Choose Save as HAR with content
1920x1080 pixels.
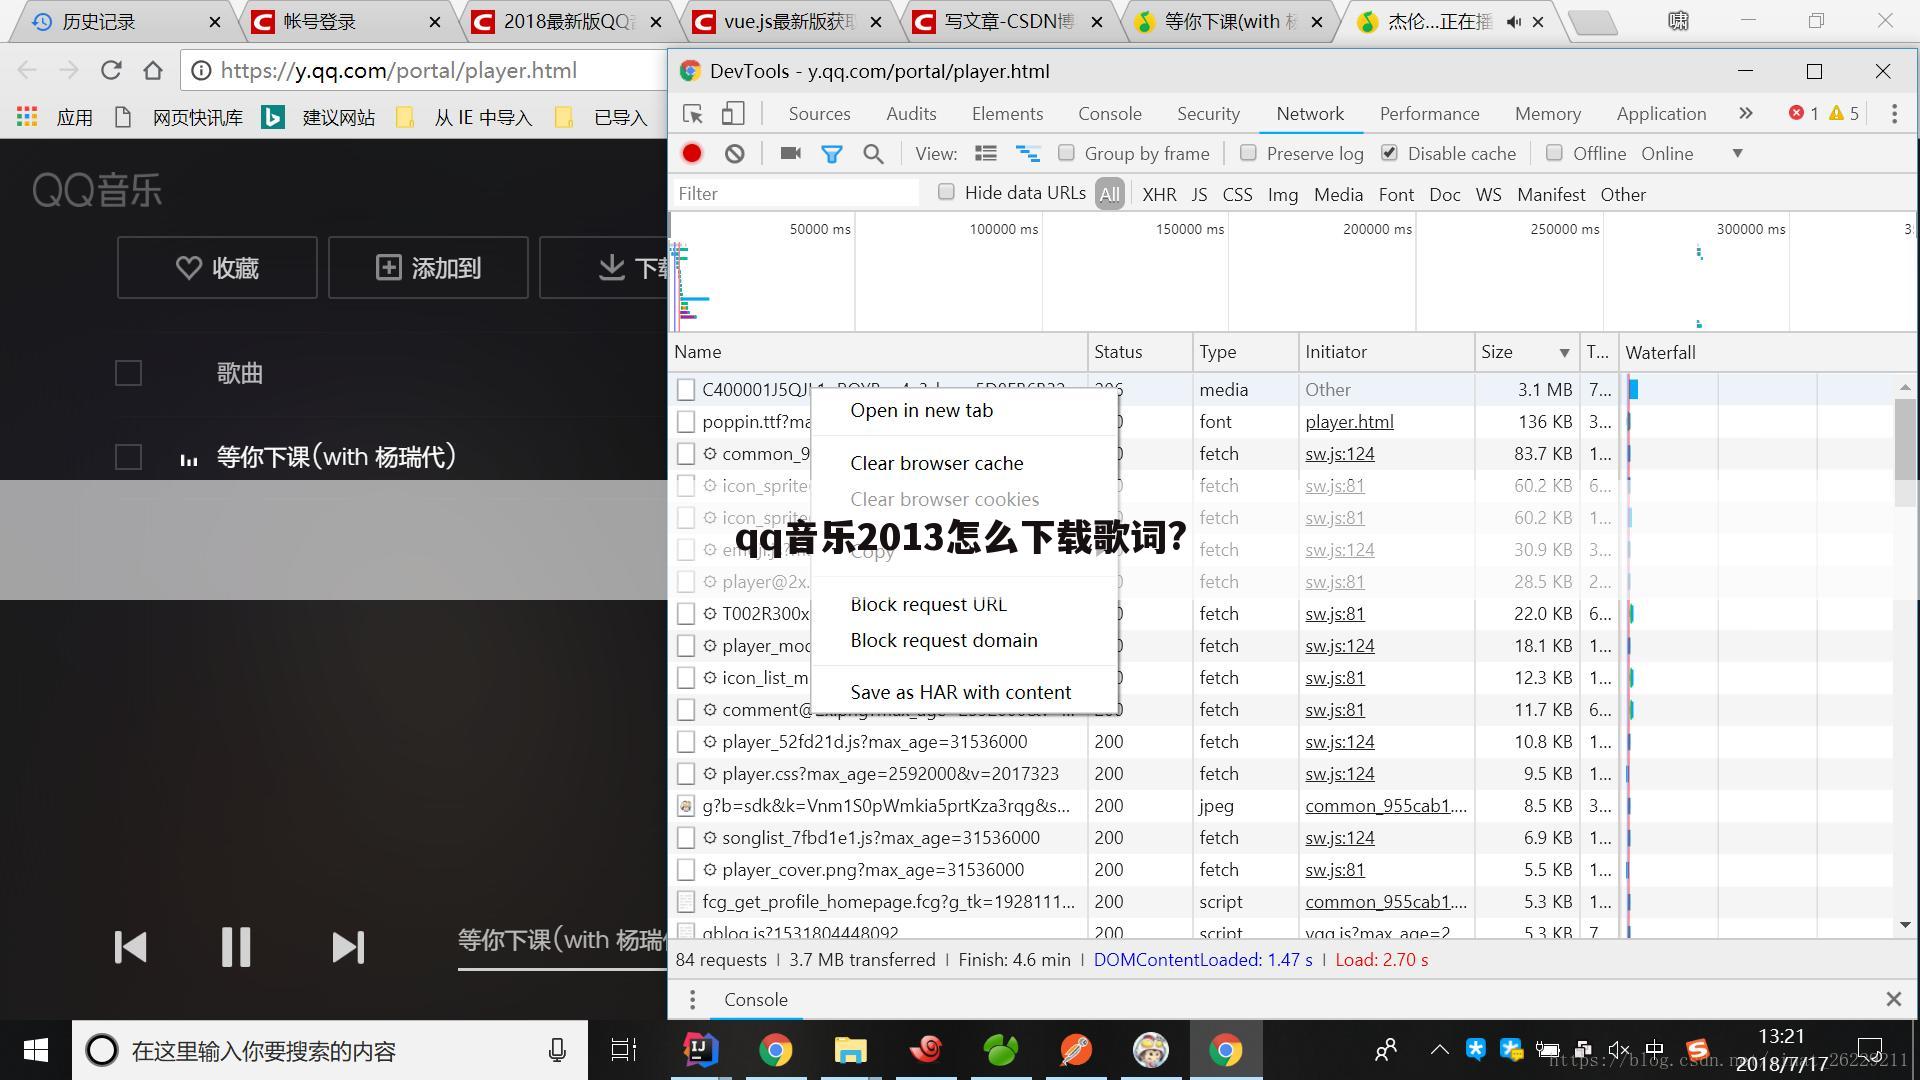tap(960, 692)
